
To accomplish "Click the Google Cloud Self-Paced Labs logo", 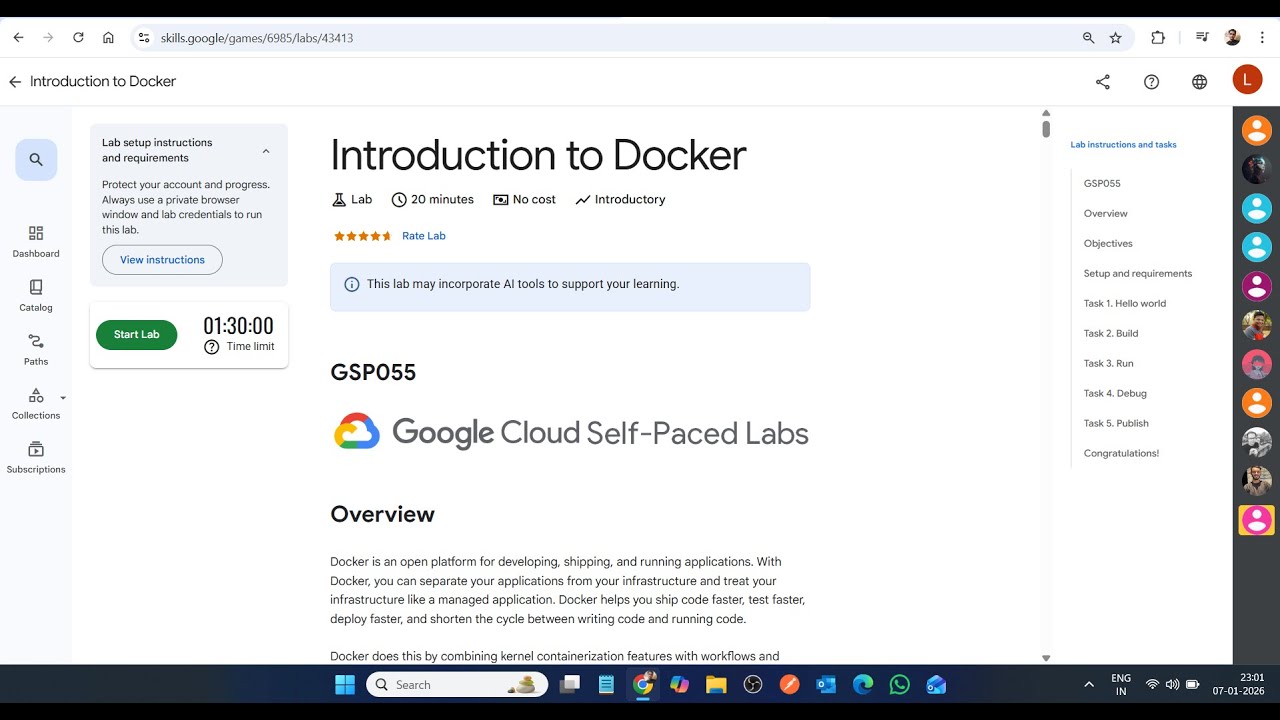I will pyautogui.click(x=571, y=432).
